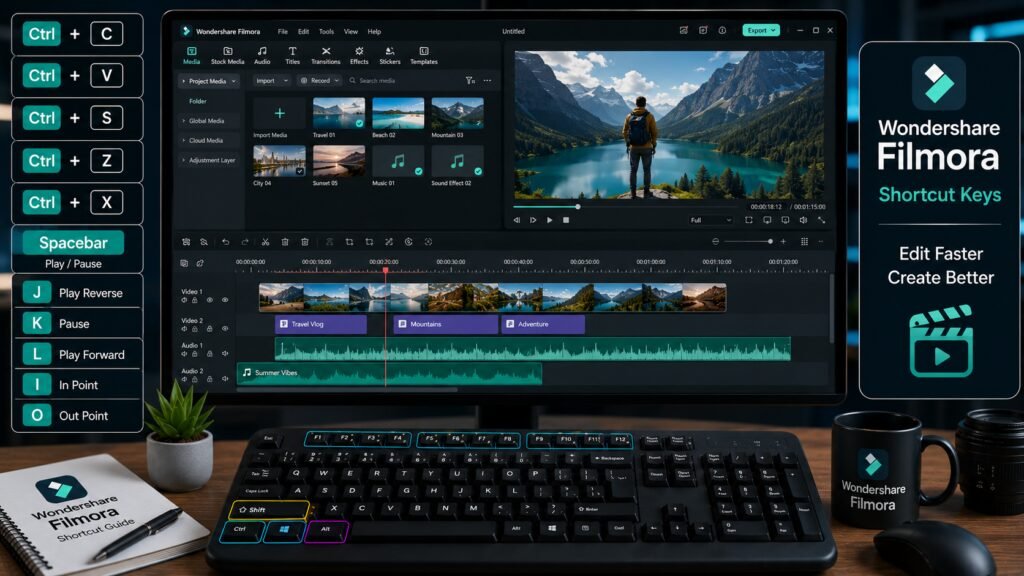Toggle the checkmark on City 04 thumbnail
The image size is (1024, 576).
pos(300,171)
